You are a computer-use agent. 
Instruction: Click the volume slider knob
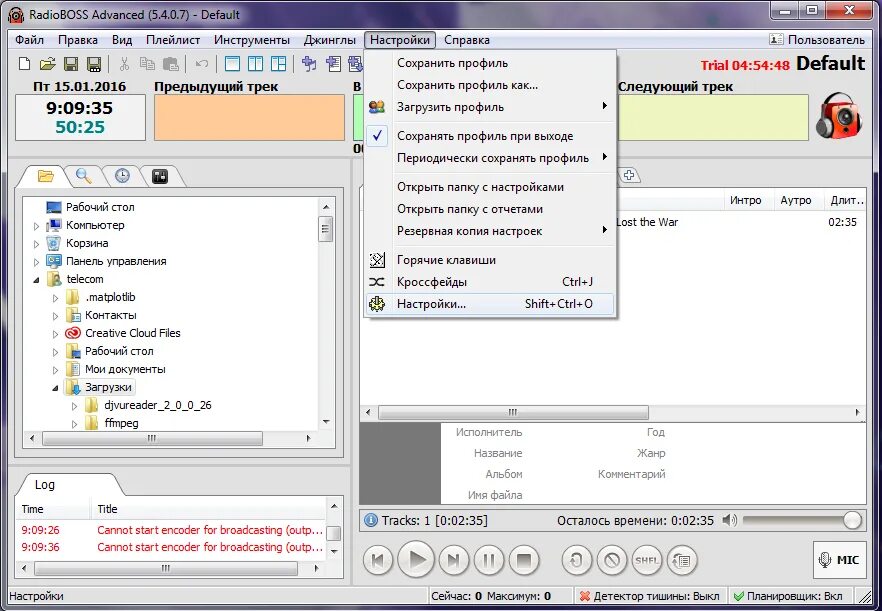(x=852, y=520)
